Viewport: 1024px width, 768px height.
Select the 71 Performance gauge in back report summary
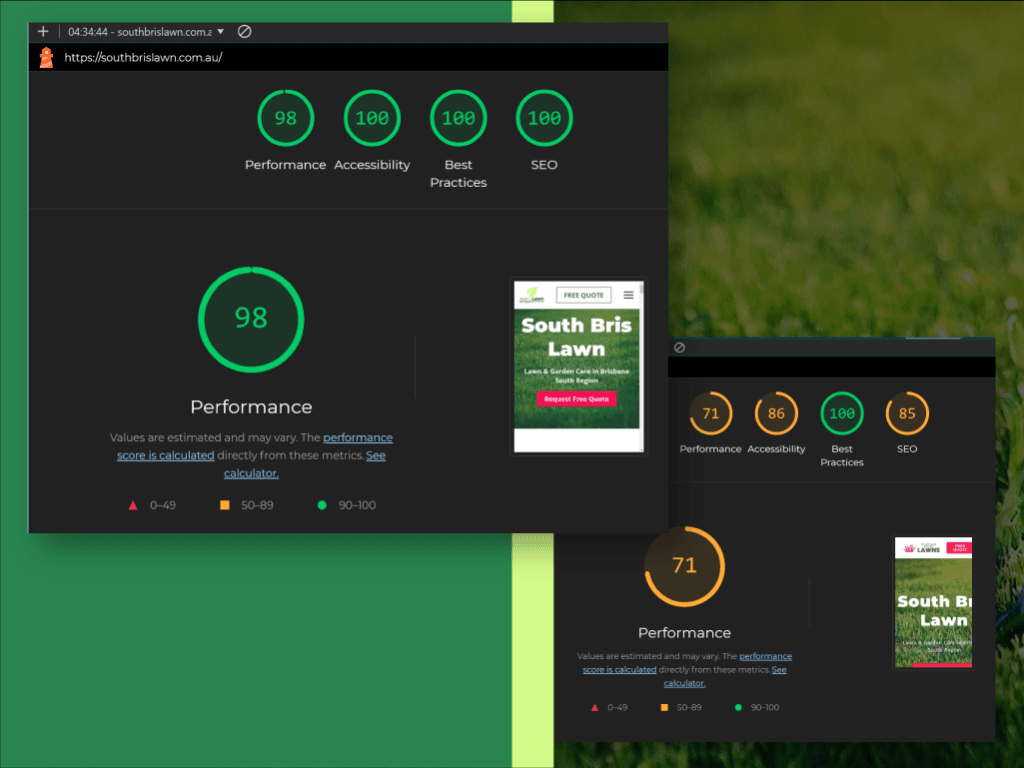point(711,413)
